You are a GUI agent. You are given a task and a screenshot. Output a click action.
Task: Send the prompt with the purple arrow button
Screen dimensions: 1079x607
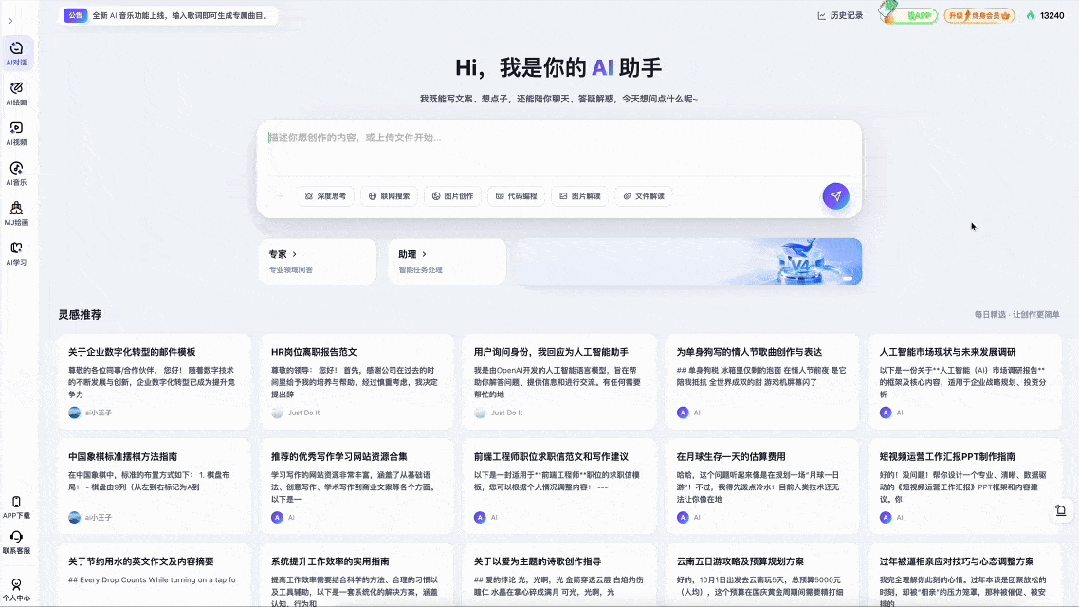pyautogui.click(x=836, y=196)
